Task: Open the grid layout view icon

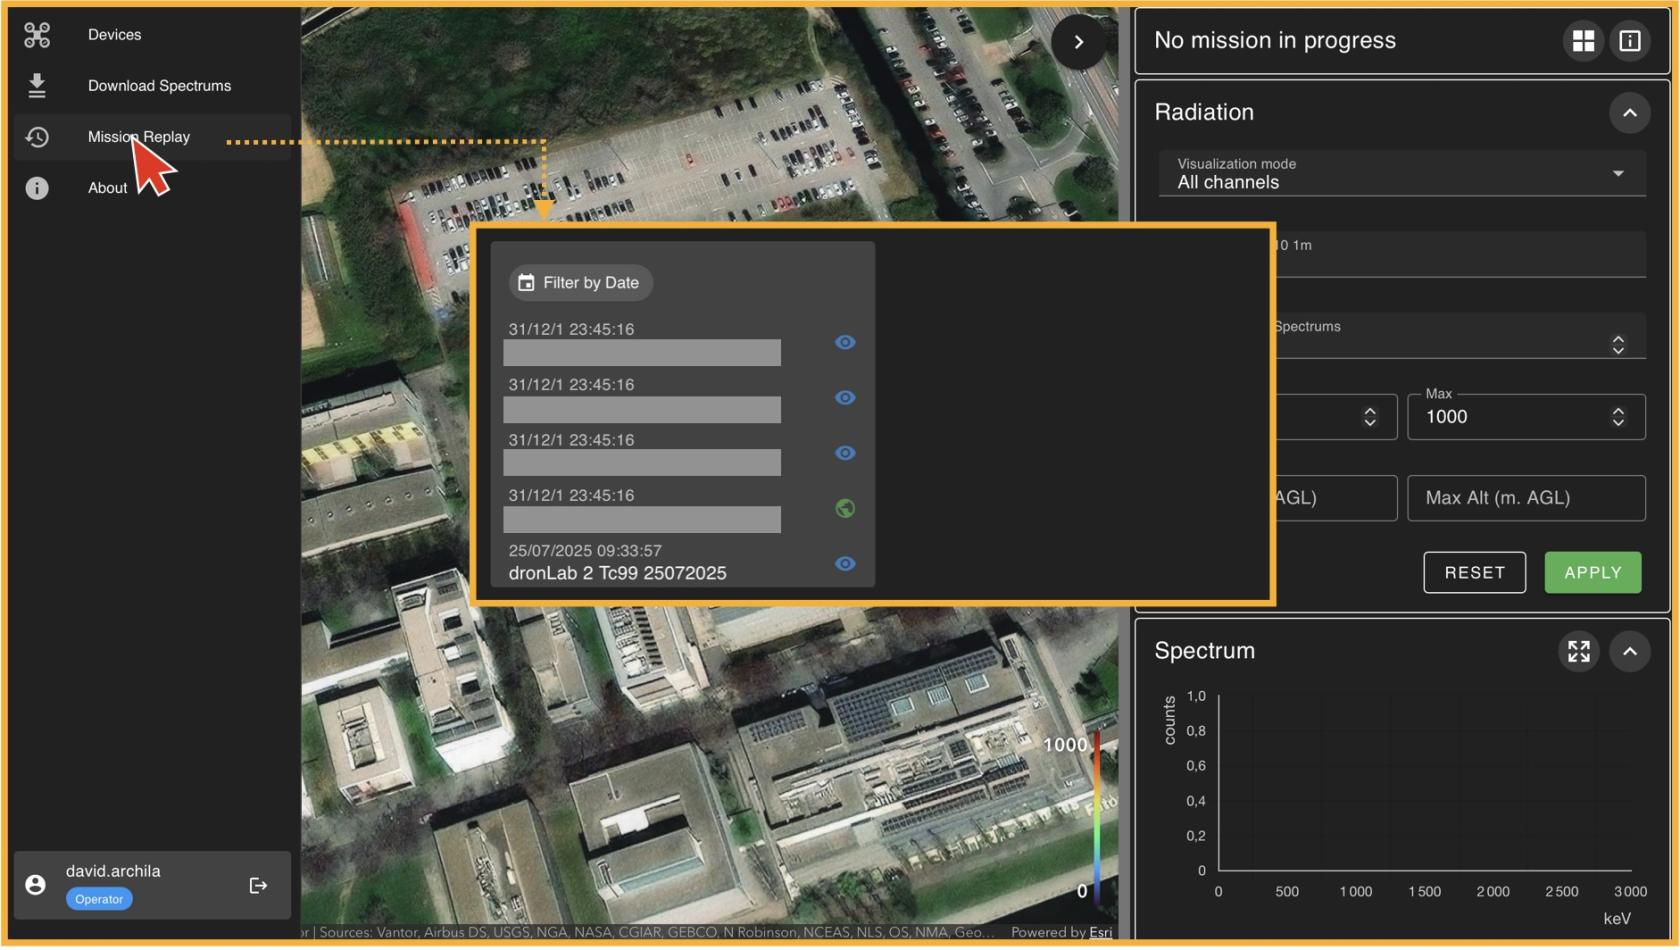Action: [x=1583, y=41]
